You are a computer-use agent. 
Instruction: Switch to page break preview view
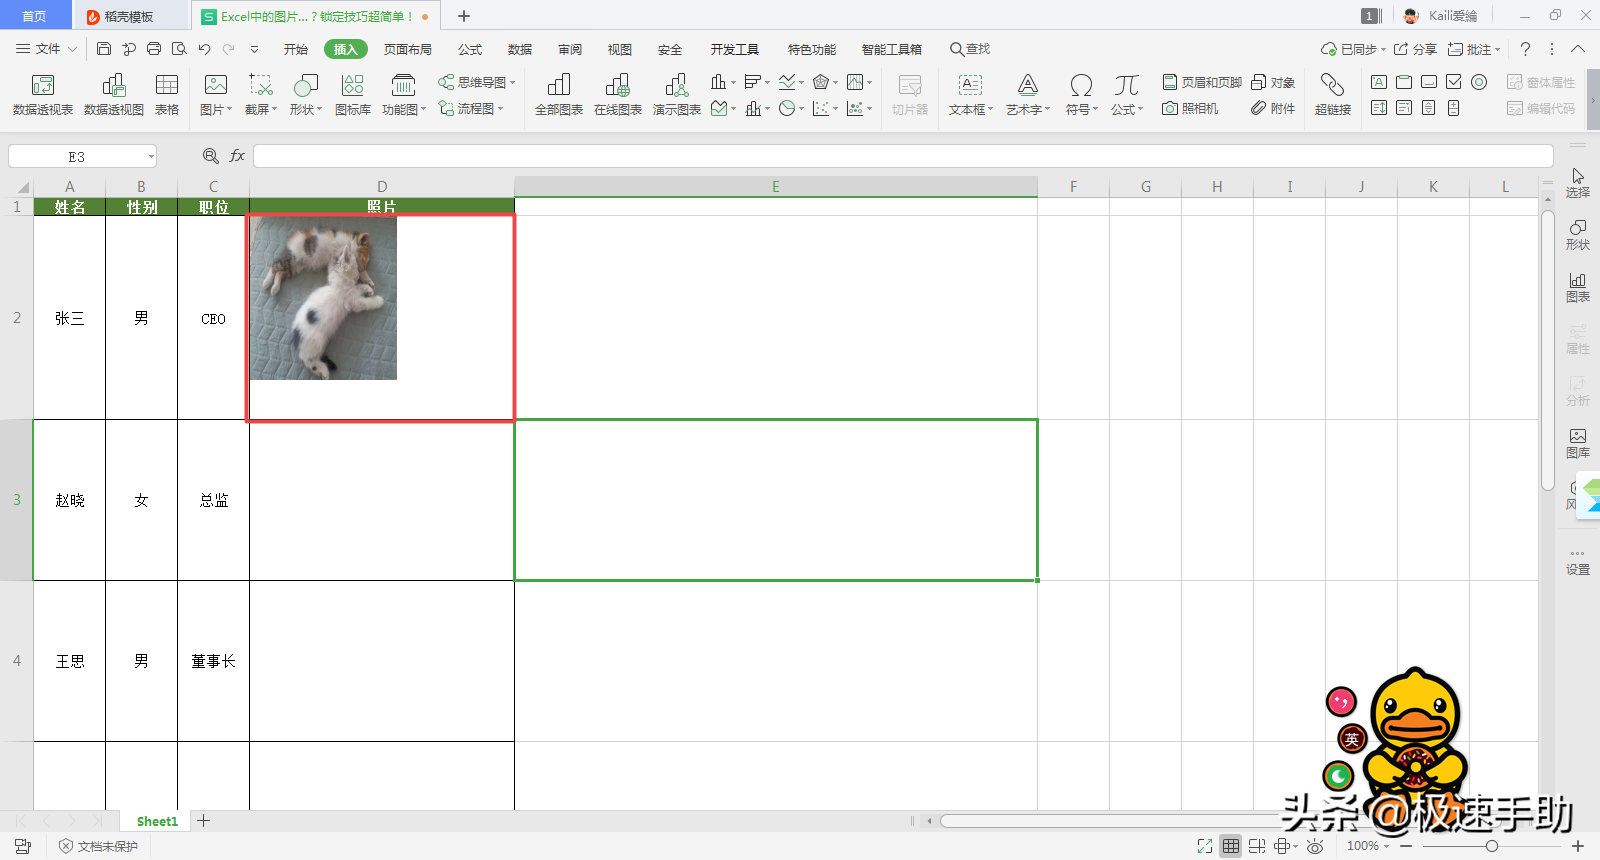[1257, 846]
